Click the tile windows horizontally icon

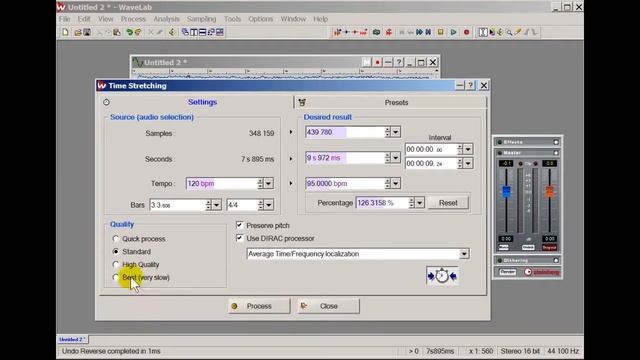pos(202,32)
